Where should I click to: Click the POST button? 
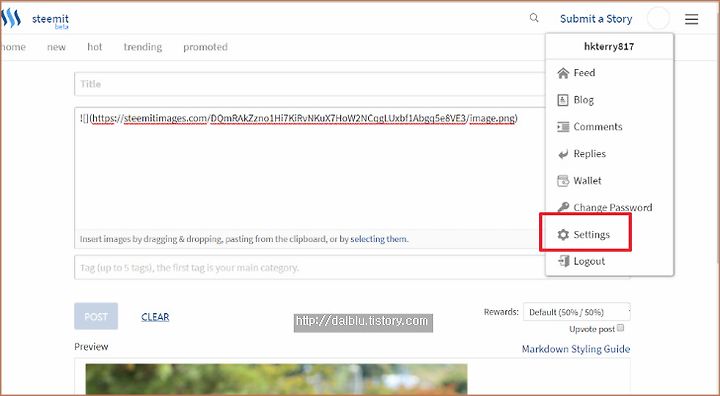point(96,316)
